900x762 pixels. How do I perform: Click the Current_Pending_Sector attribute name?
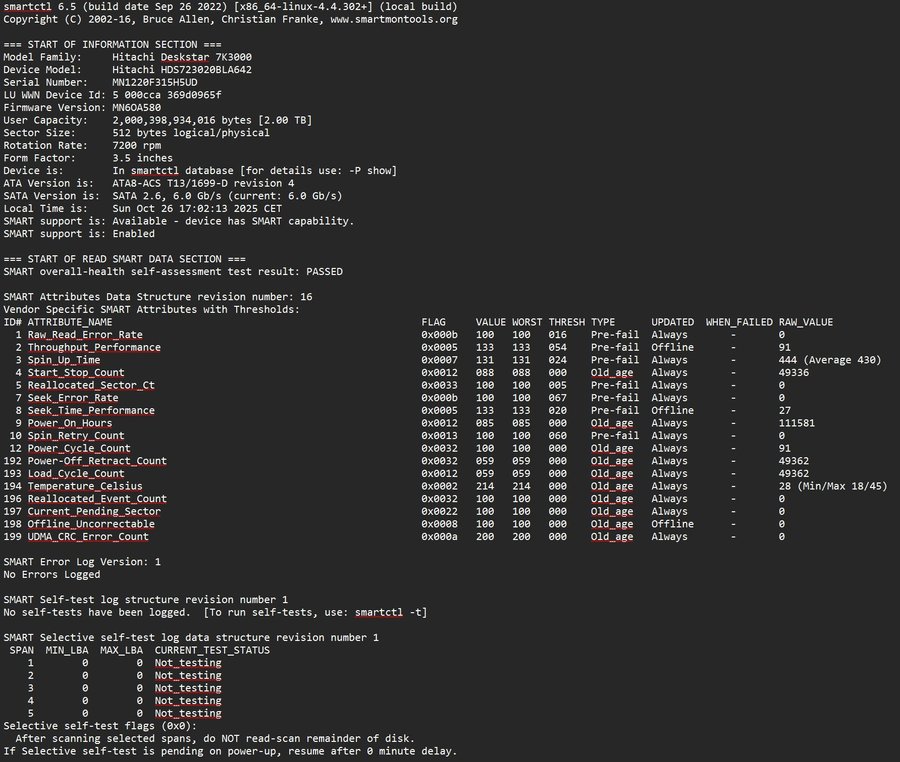93,511
